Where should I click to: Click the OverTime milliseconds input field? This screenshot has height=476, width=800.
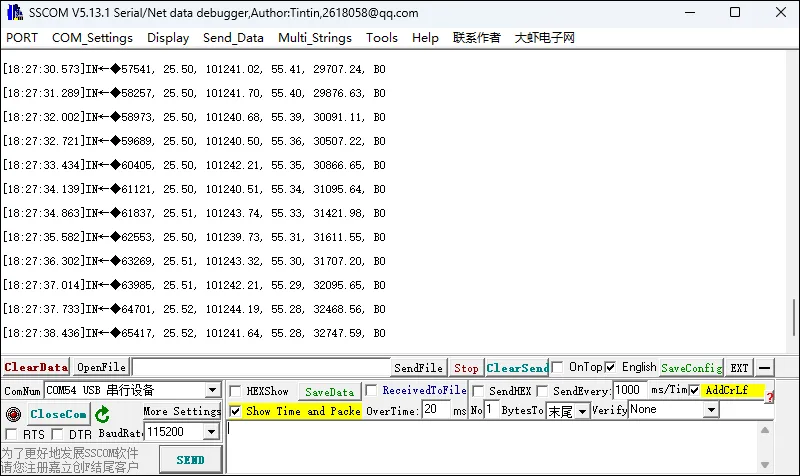point(436,410)
